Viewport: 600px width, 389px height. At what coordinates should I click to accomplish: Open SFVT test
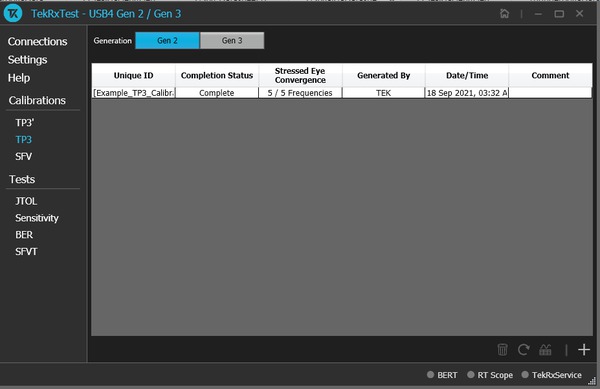[x=26, y=252]
